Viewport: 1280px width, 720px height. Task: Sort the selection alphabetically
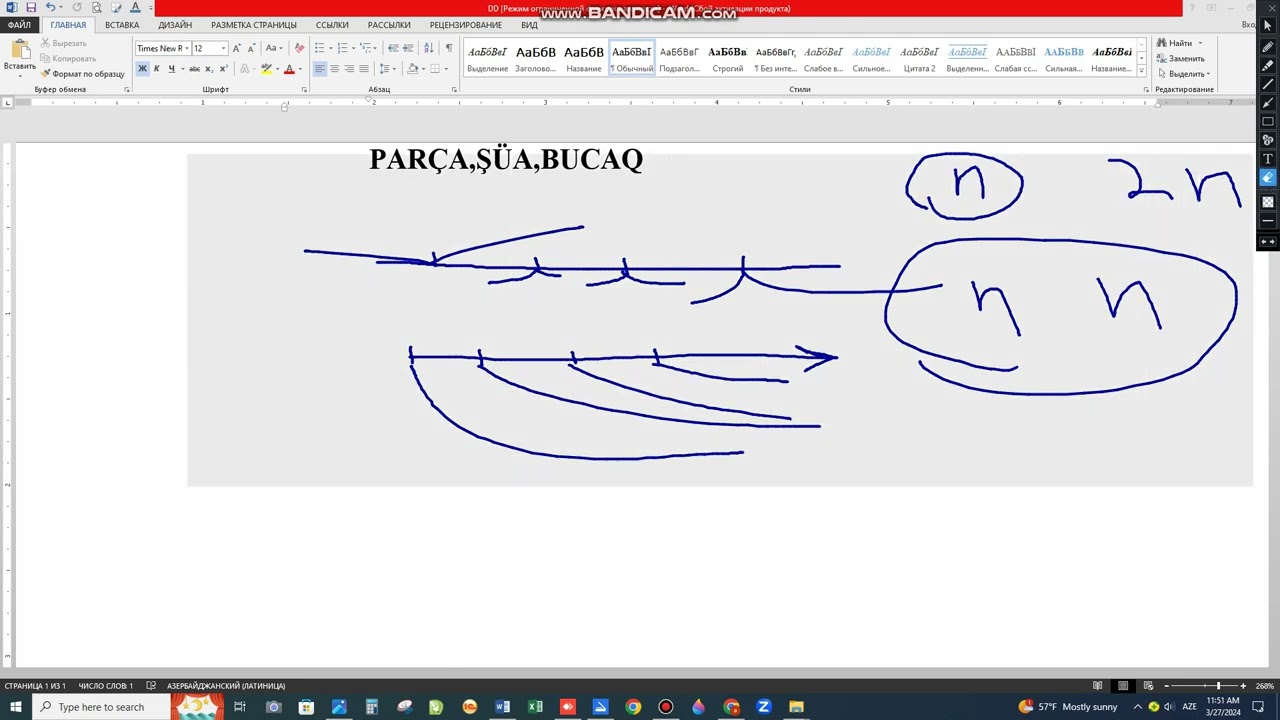(429, 48)
